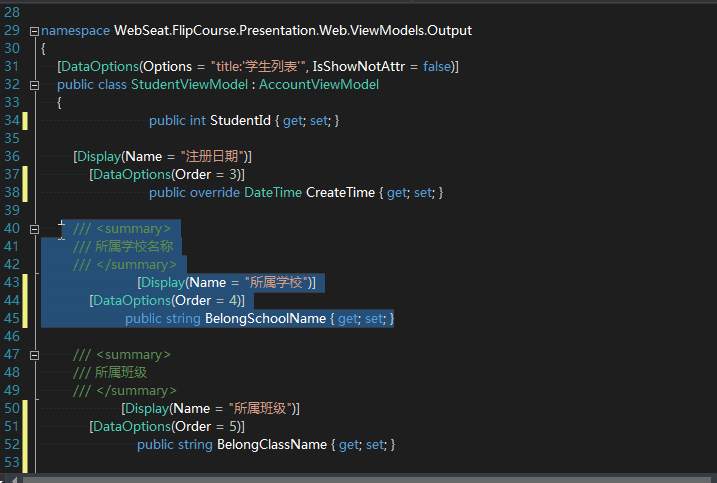Click the horizontal scrollbar track
Image resolution: width=717 pixels, height=483 pixels.
tap(369, 480)
